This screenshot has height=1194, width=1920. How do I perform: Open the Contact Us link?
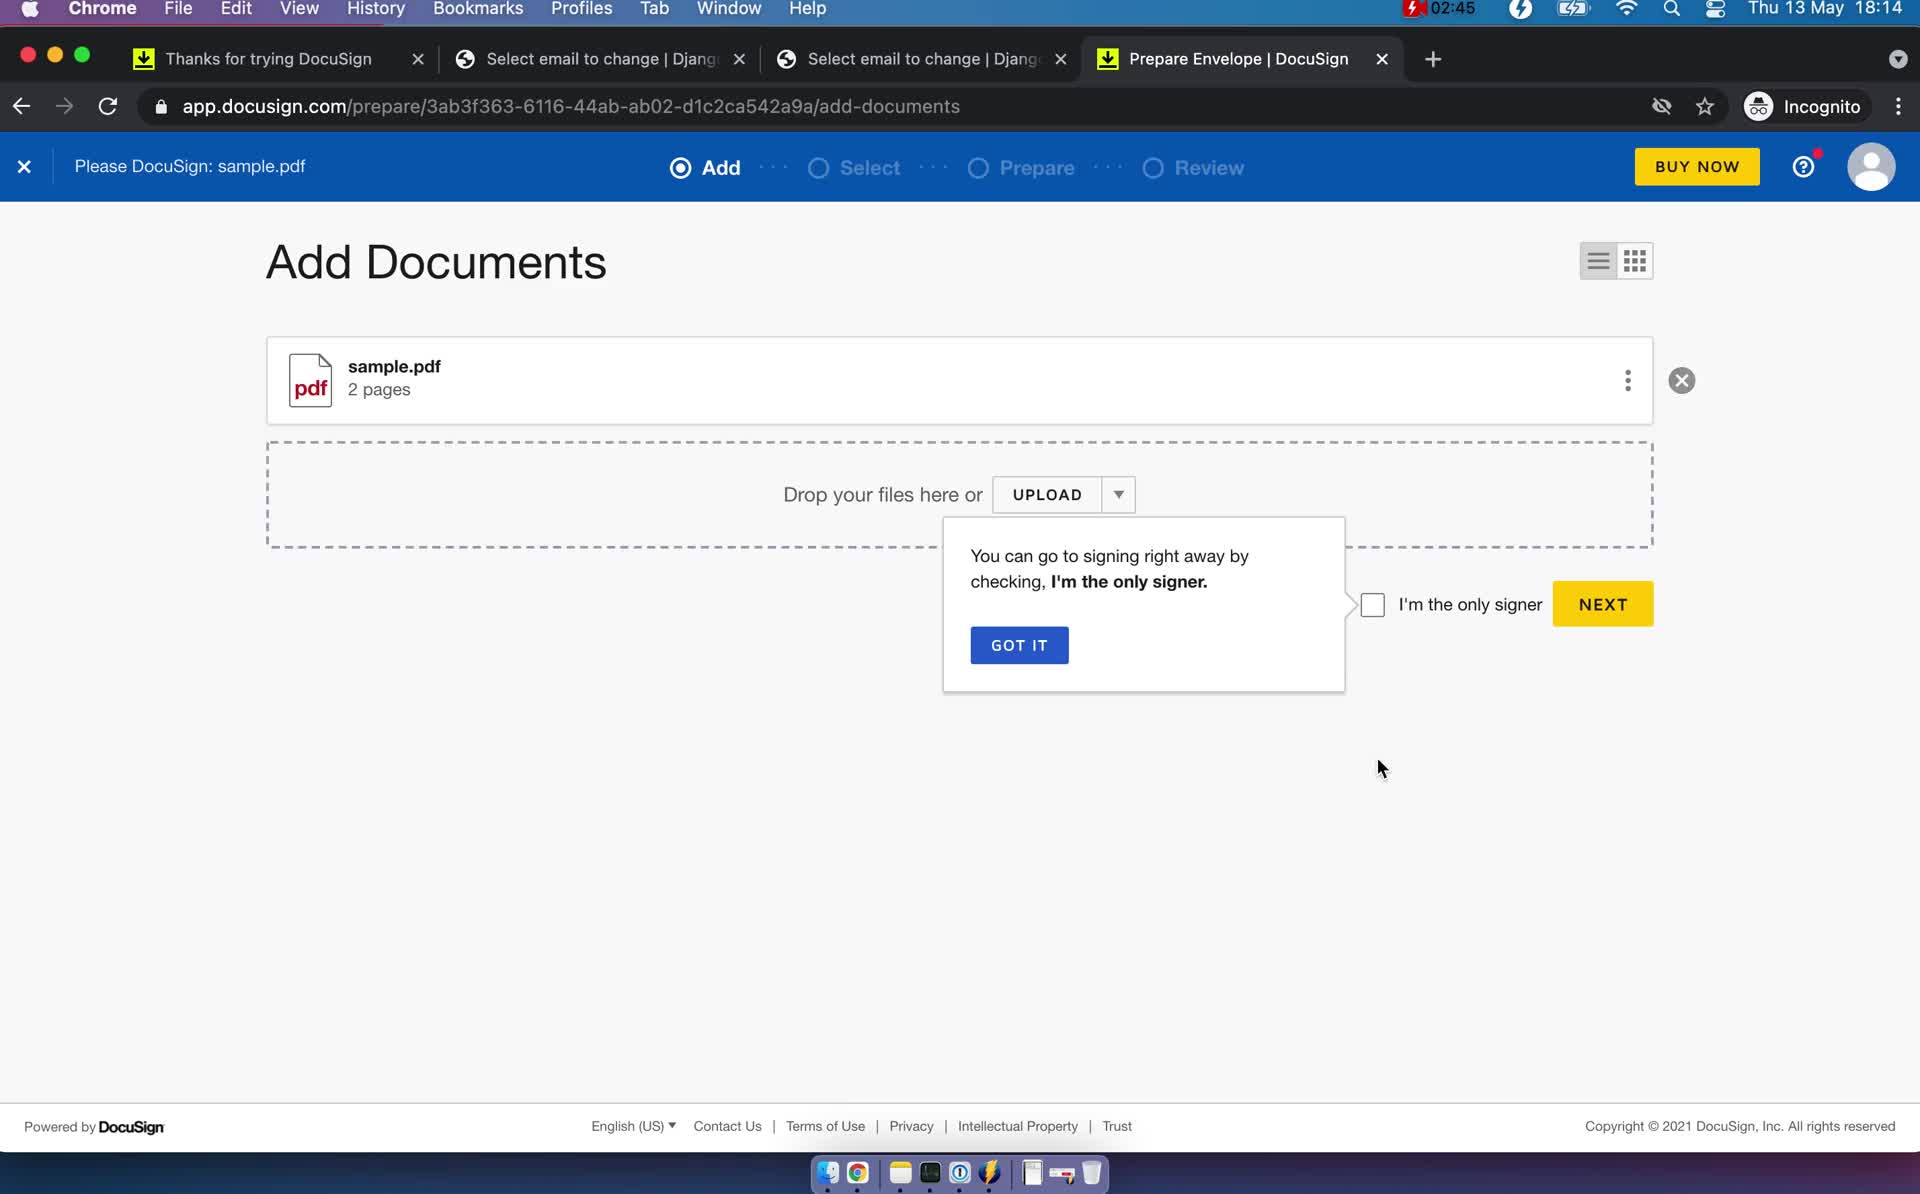[x=727, y=1126]
